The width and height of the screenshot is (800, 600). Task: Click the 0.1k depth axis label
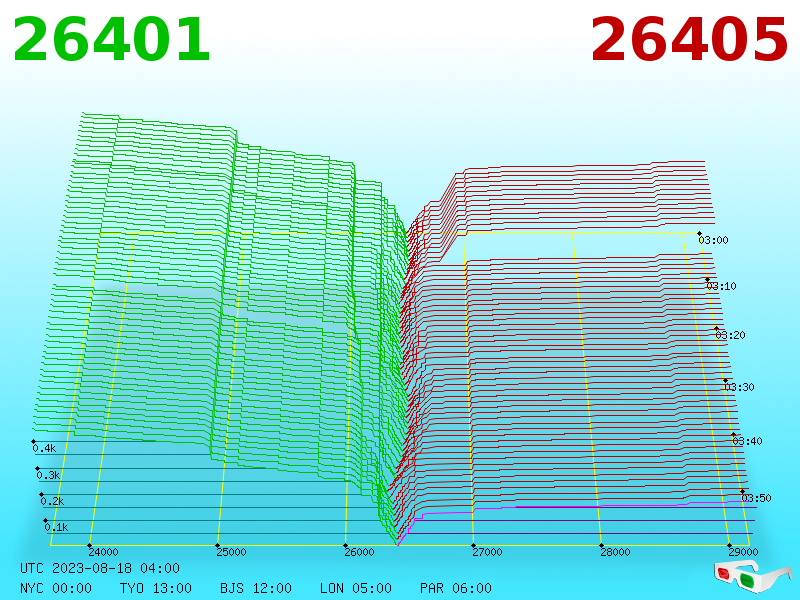pos(57,528)
